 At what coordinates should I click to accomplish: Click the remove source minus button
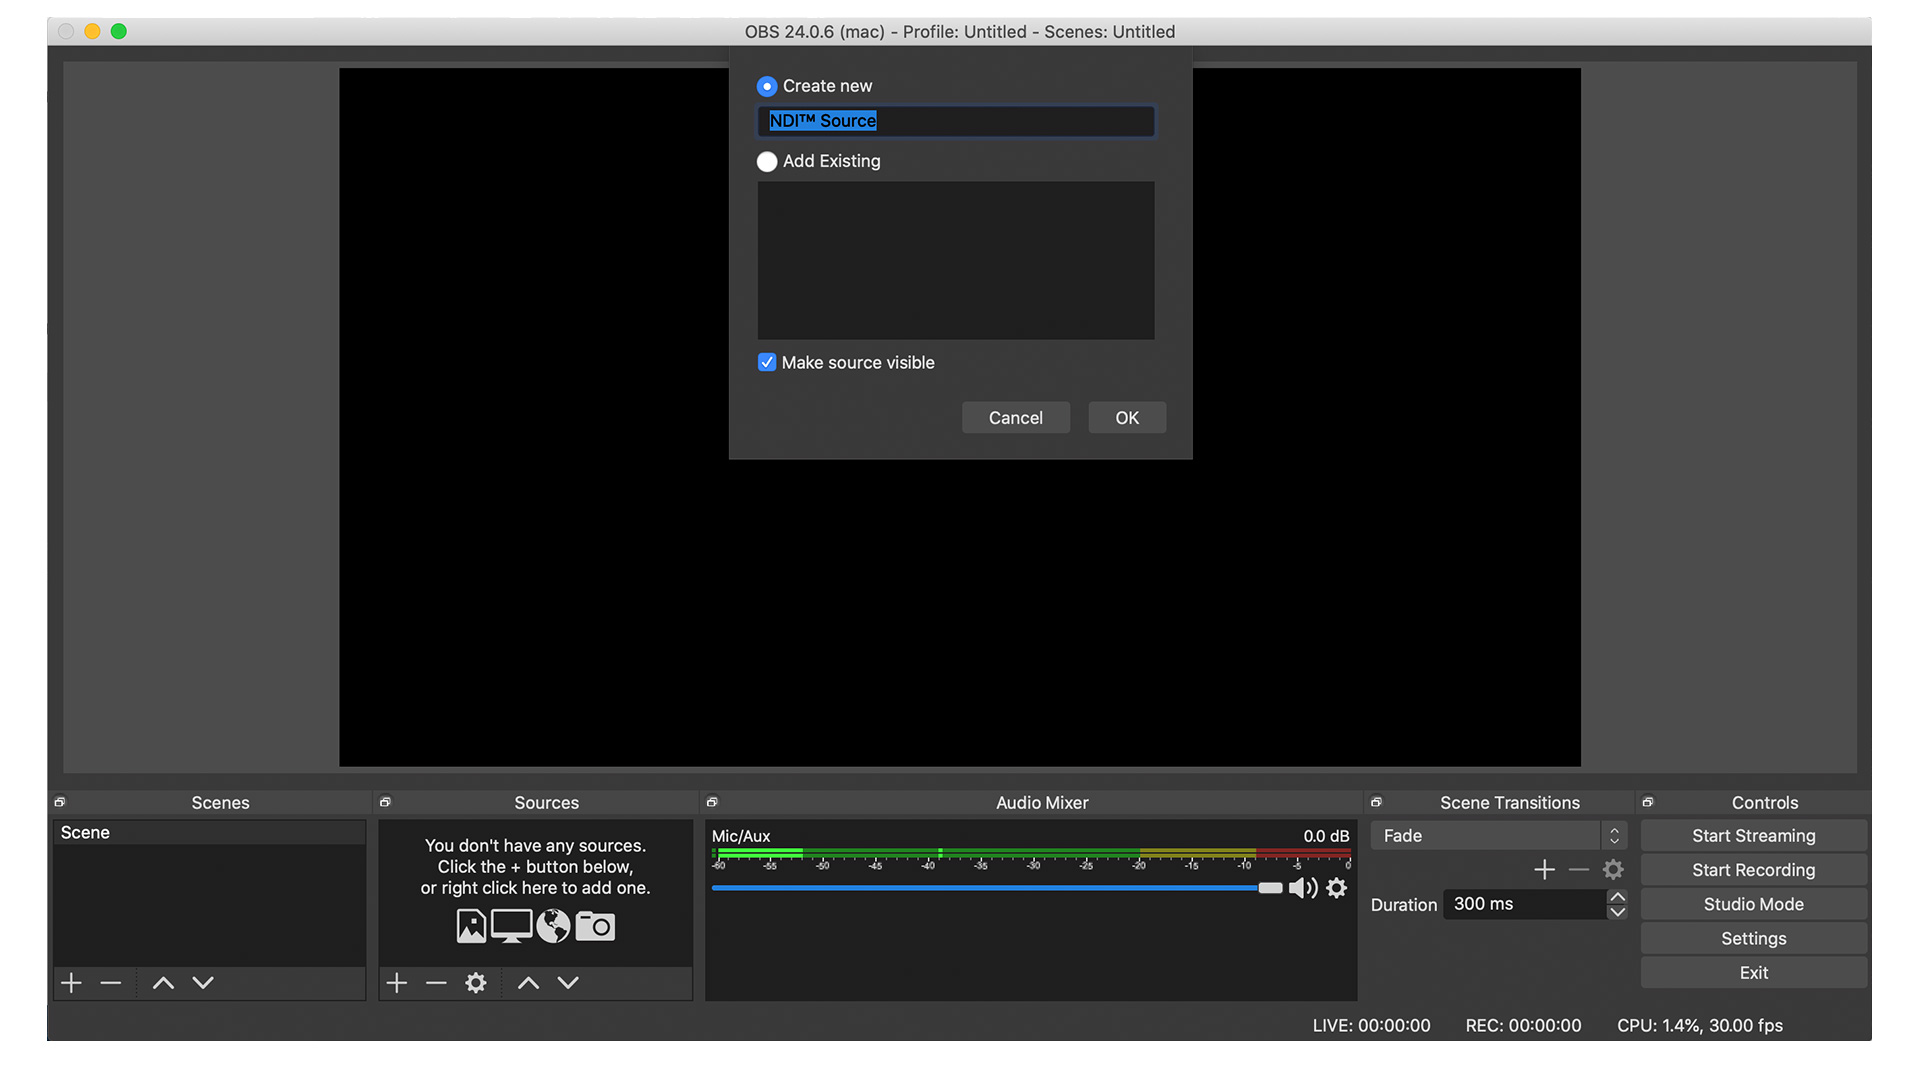[x=435, y=982]
